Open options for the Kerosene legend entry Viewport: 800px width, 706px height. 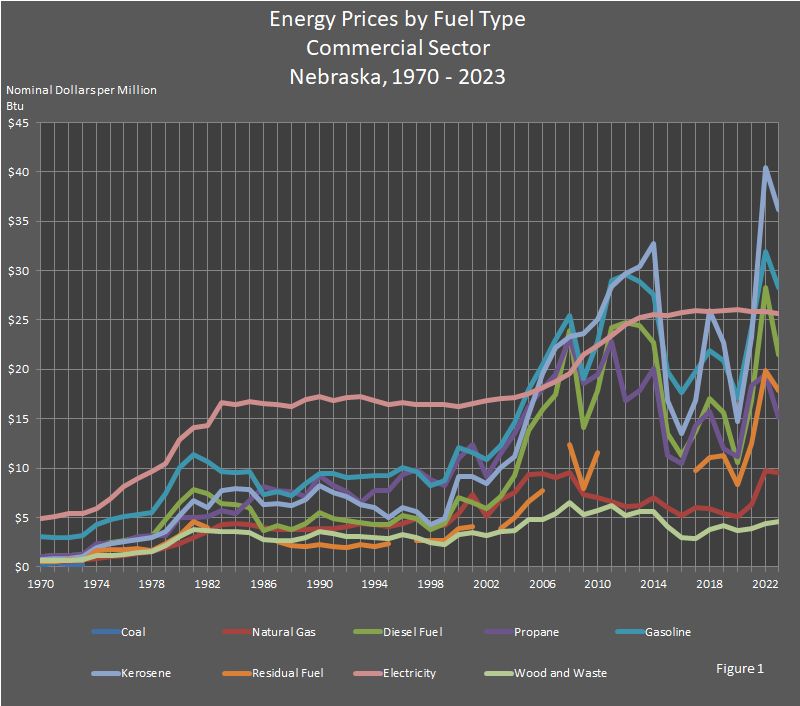click(x=105, y=673)
